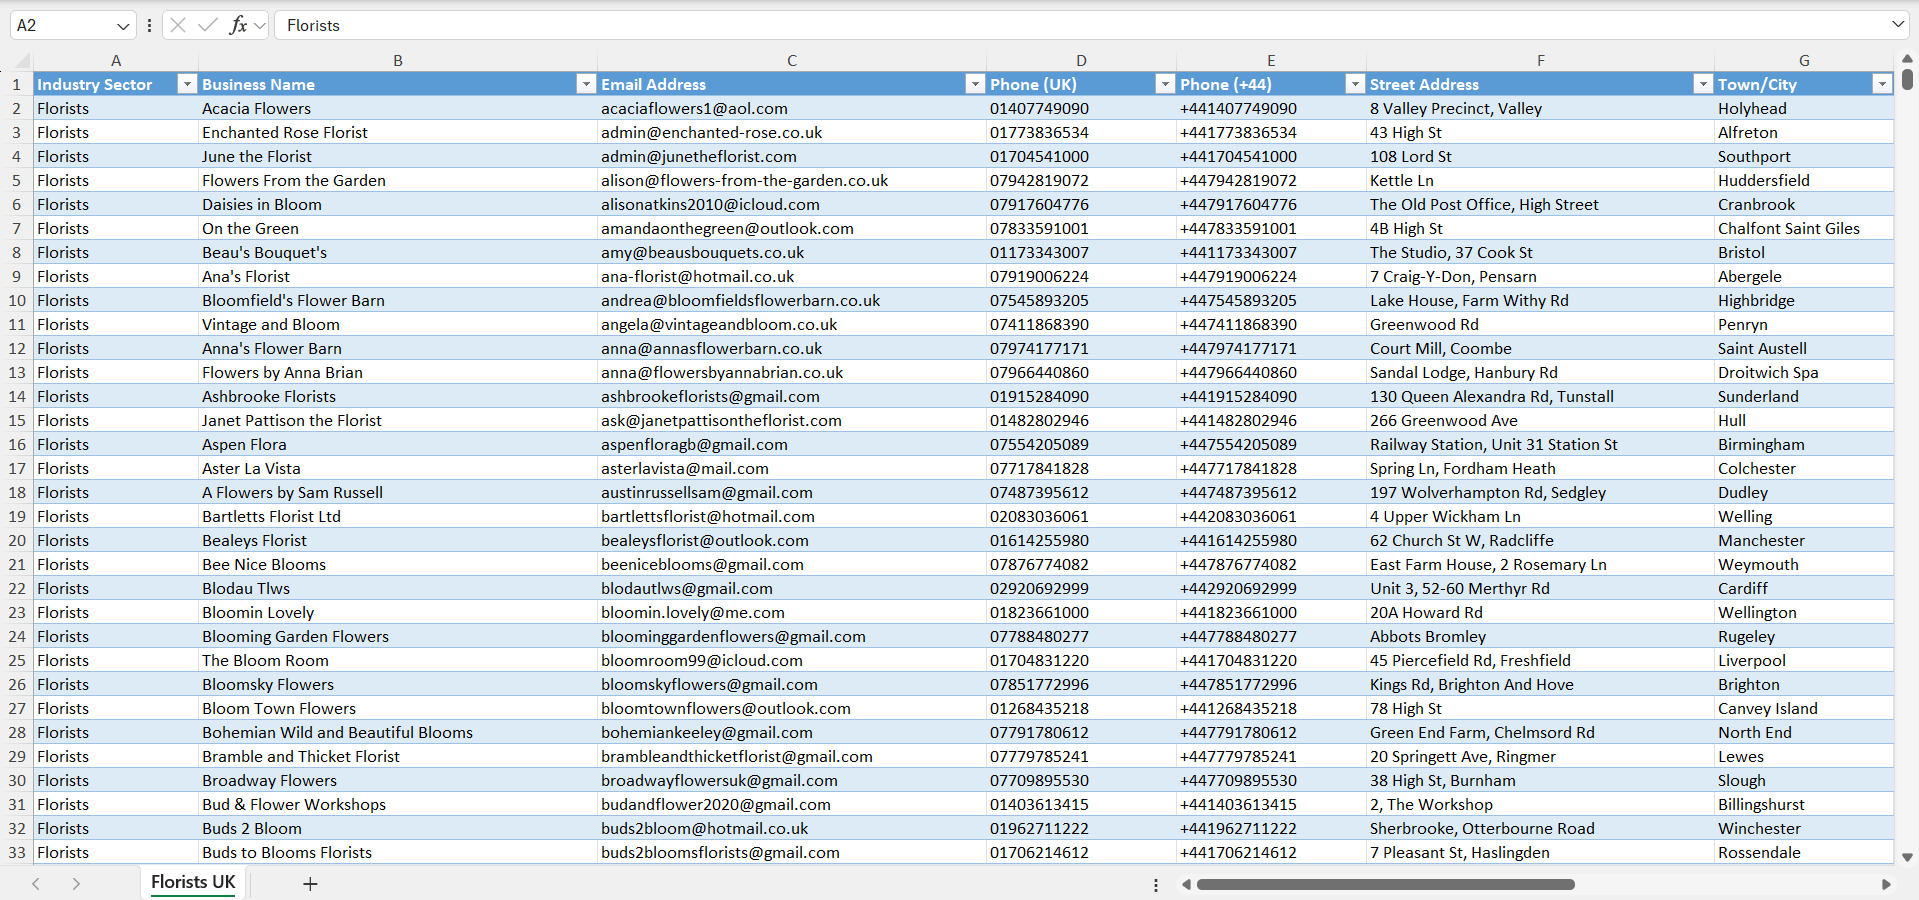
Task: Select column F header
Action: tap(1540, 60)
